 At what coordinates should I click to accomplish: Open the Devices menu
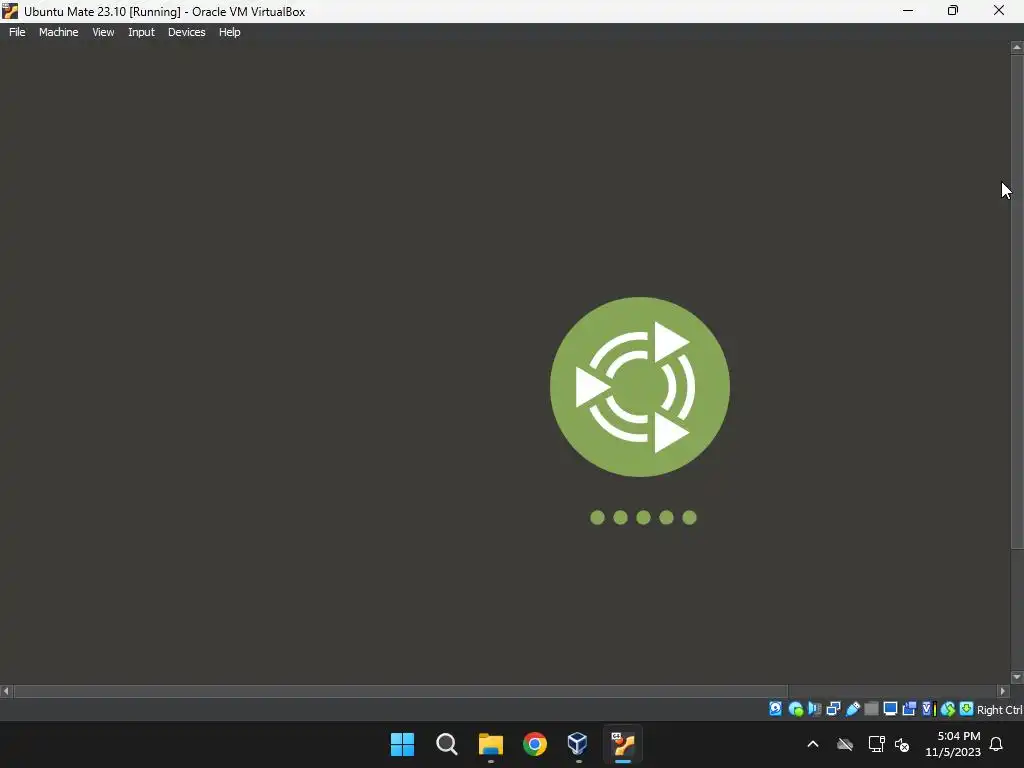click(187, 32)
